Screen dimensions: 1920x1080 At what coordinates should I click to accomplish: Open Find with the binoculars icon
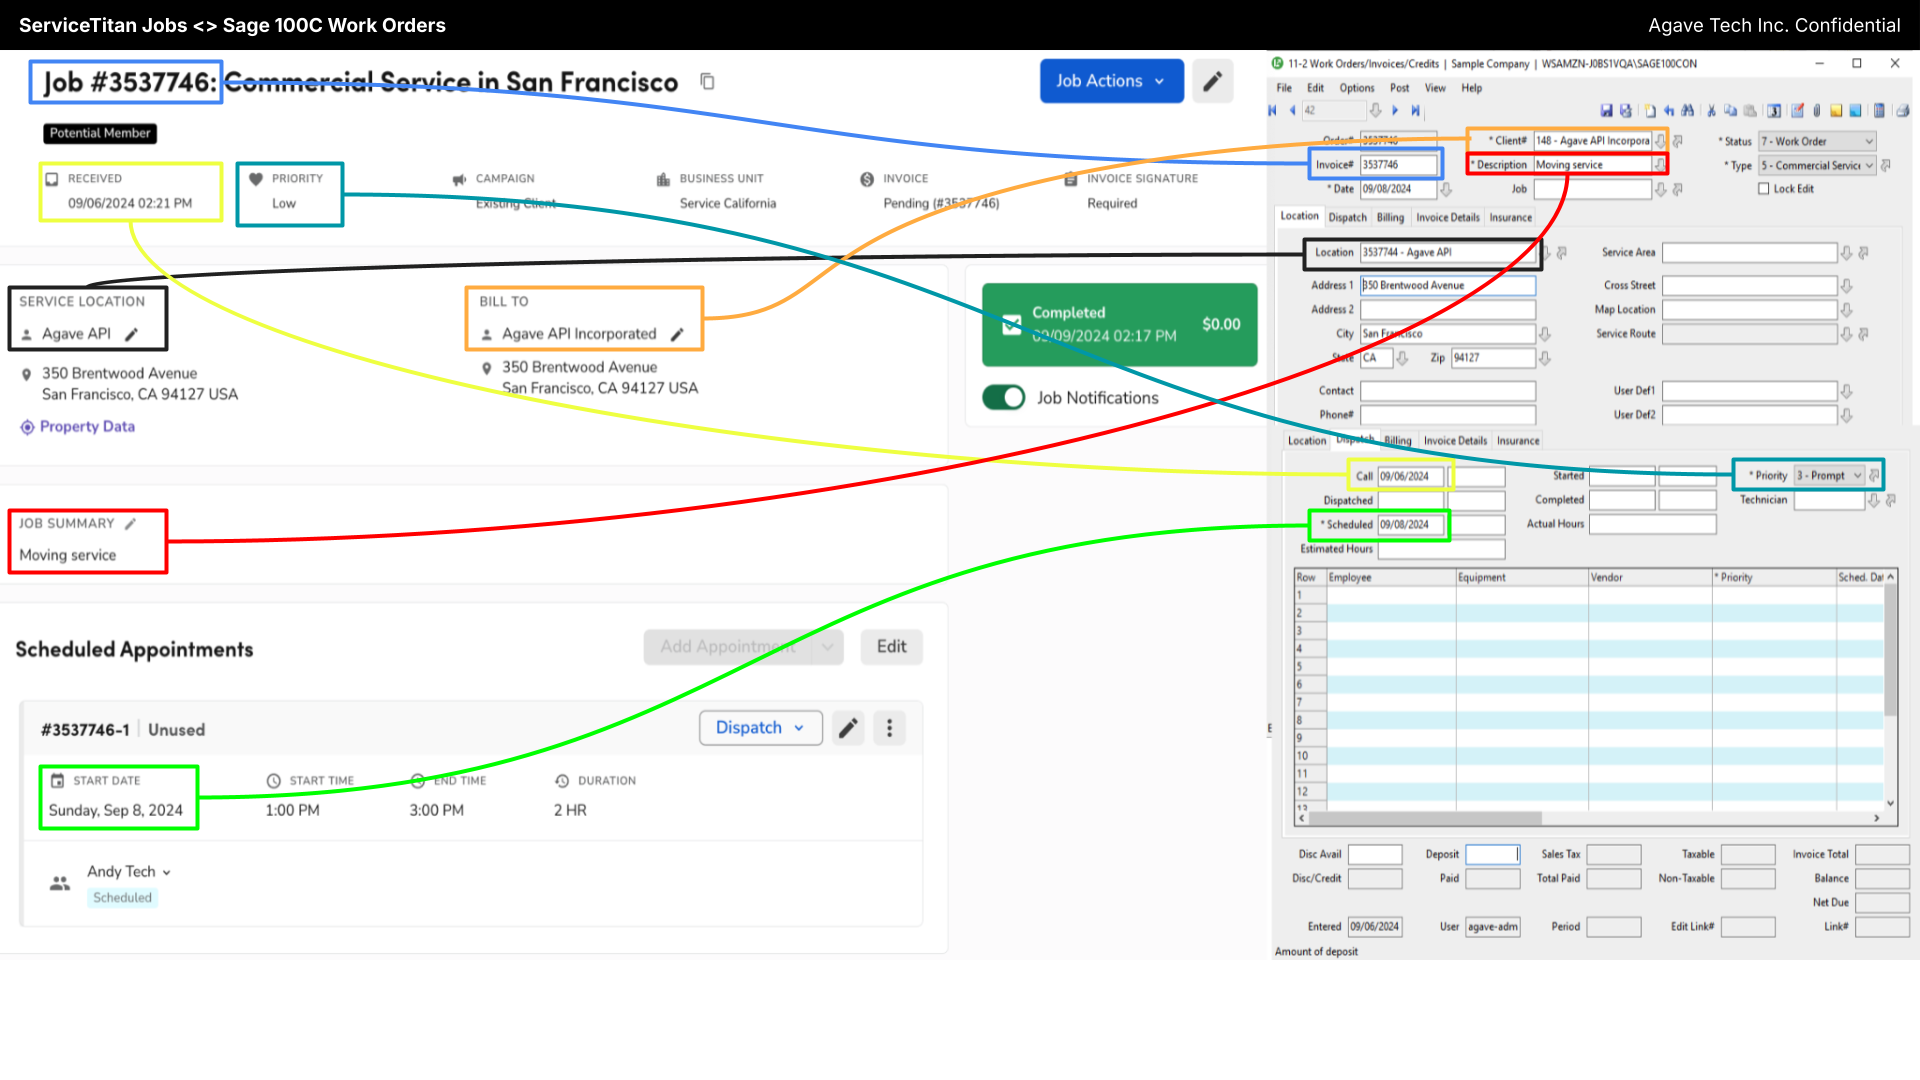[1688, 111]
